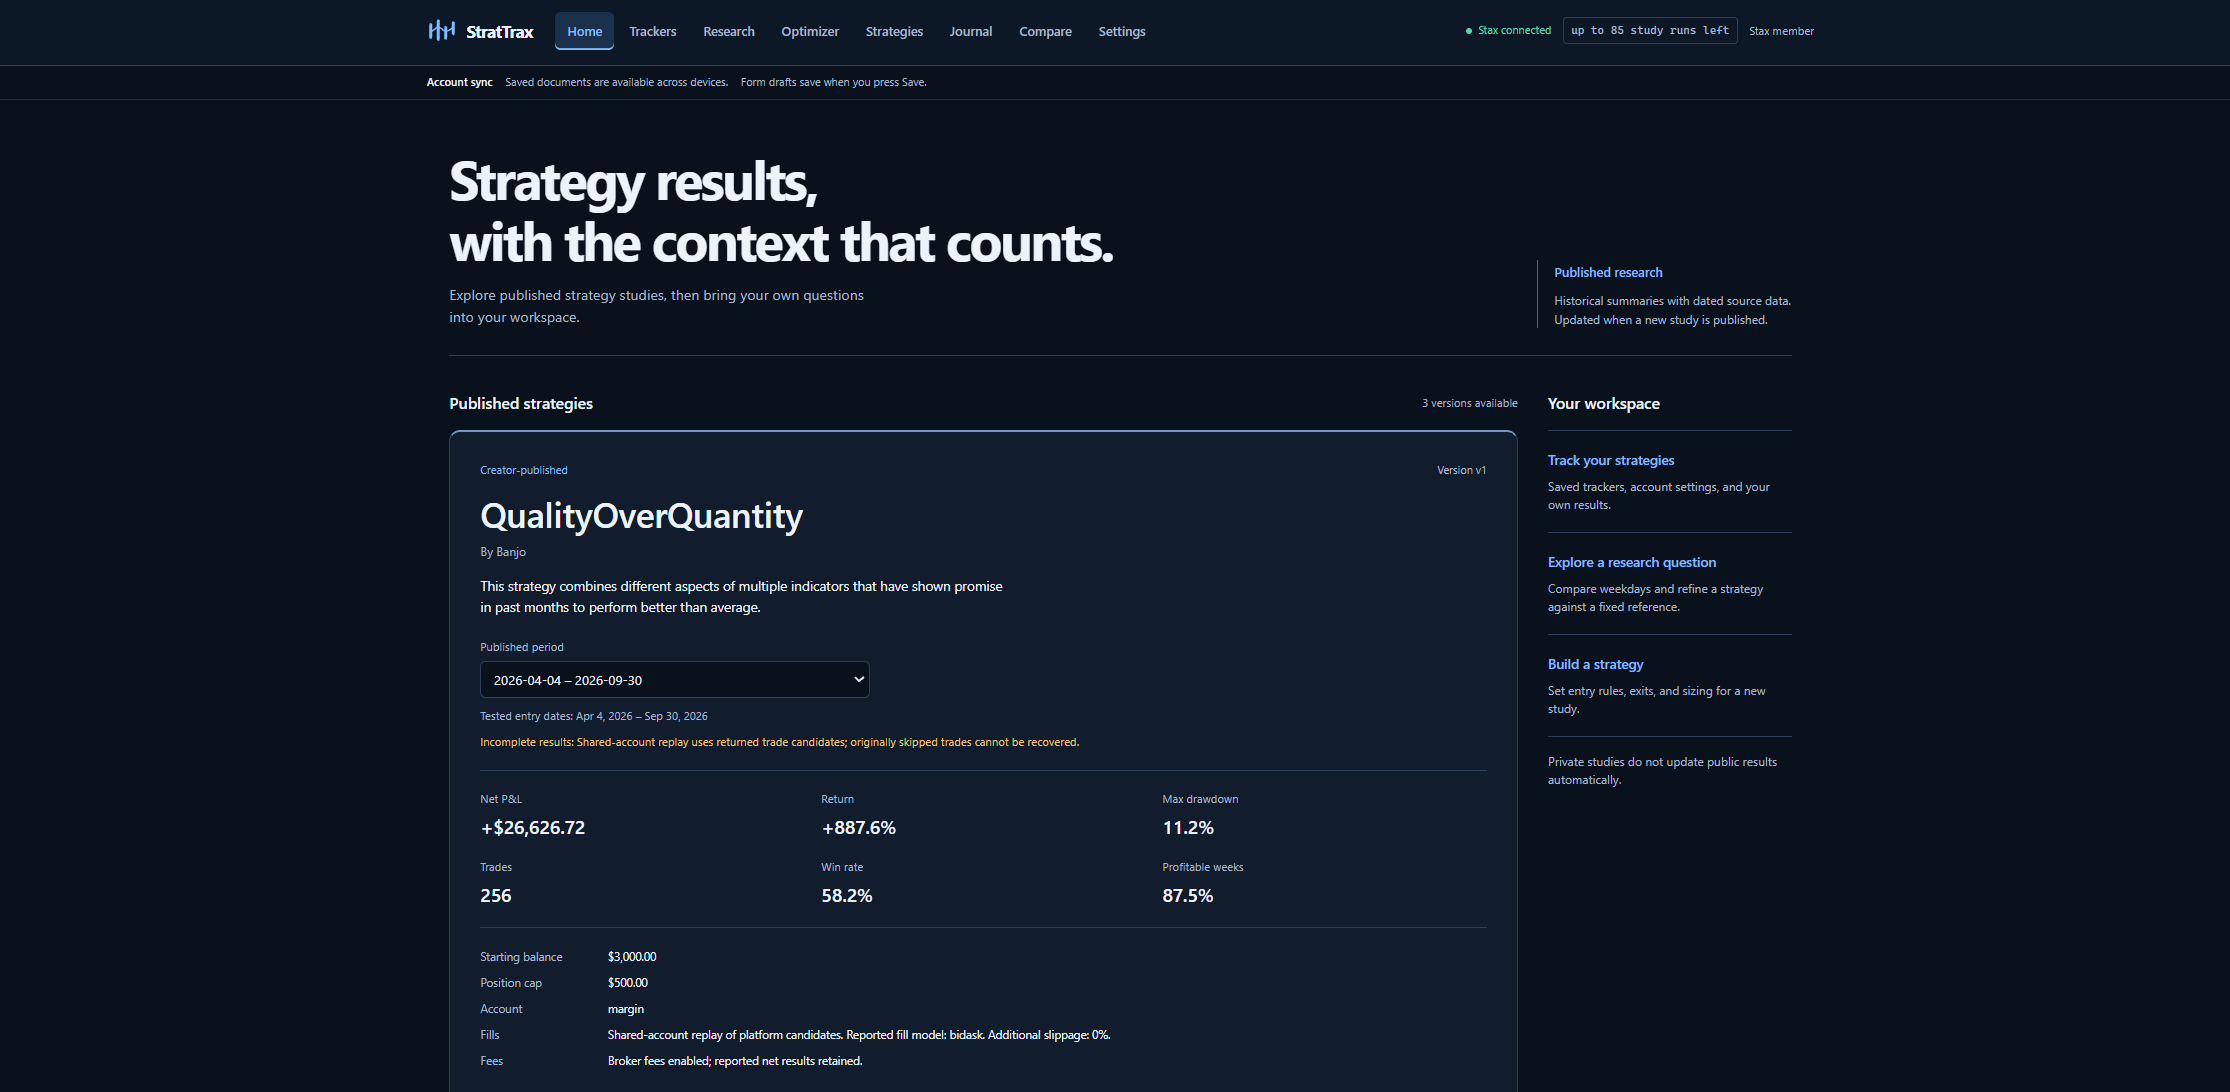The image size is (2230, 1092).
Task: Click the QualityOverQuantity strategy title
Action: click(x=641, y=516)
